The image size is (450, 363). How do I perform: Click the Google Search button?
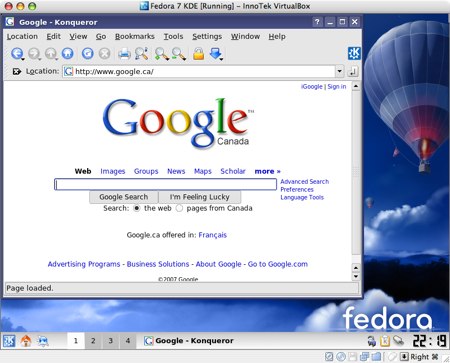tap(124, 197)
